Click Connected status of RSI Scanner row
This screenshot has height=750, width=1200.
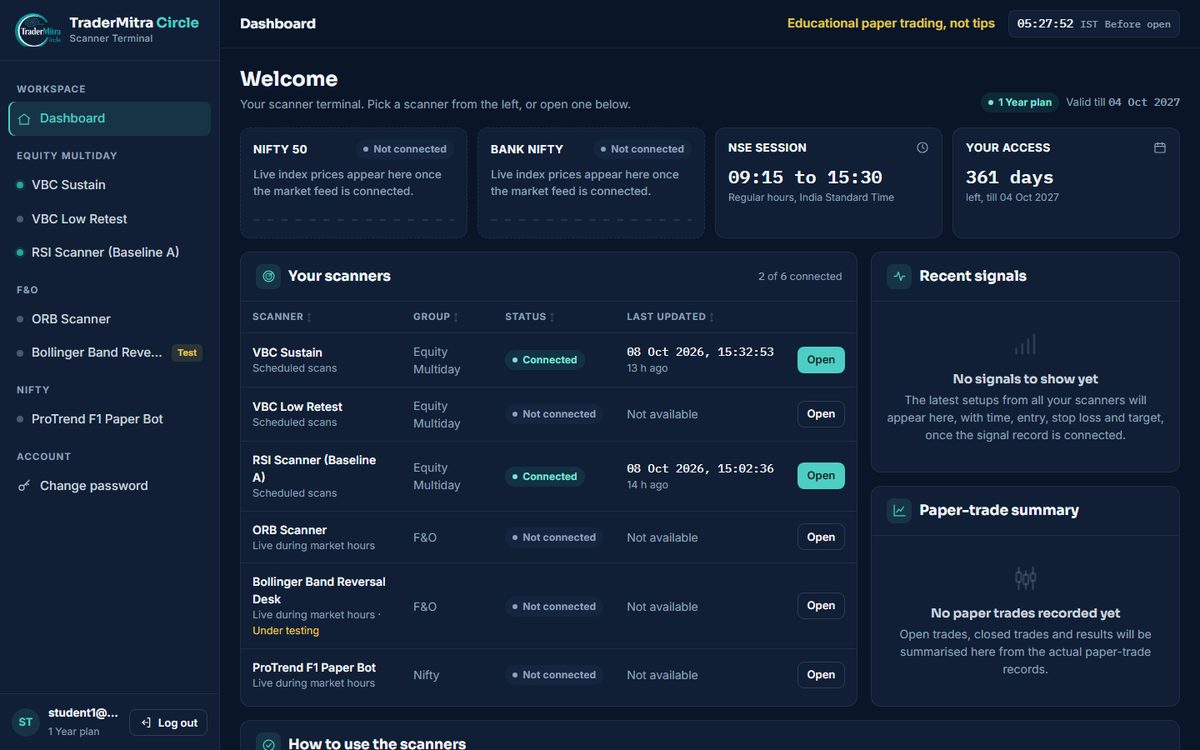[544, 477]
